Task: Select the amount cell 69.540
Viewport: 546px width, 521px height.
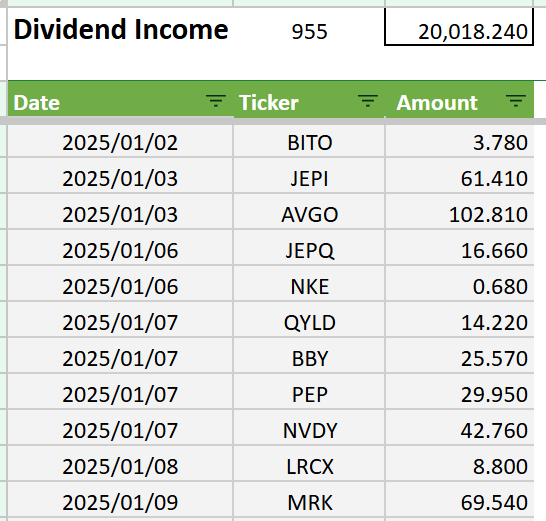Action: pyautogui.click(x=460, y=499)
